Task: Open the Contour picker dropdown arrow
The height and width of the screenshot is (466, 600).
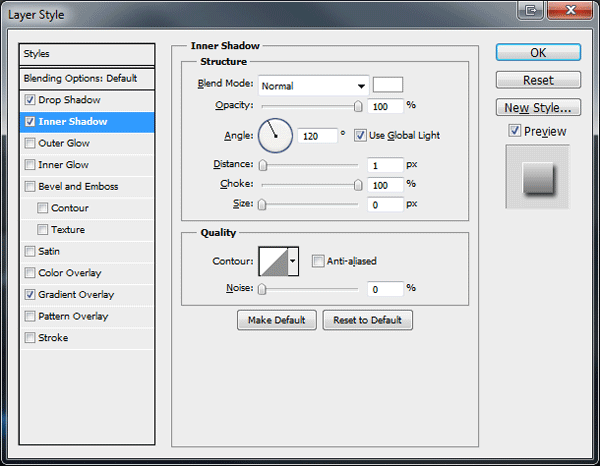Action: point(293,261)
